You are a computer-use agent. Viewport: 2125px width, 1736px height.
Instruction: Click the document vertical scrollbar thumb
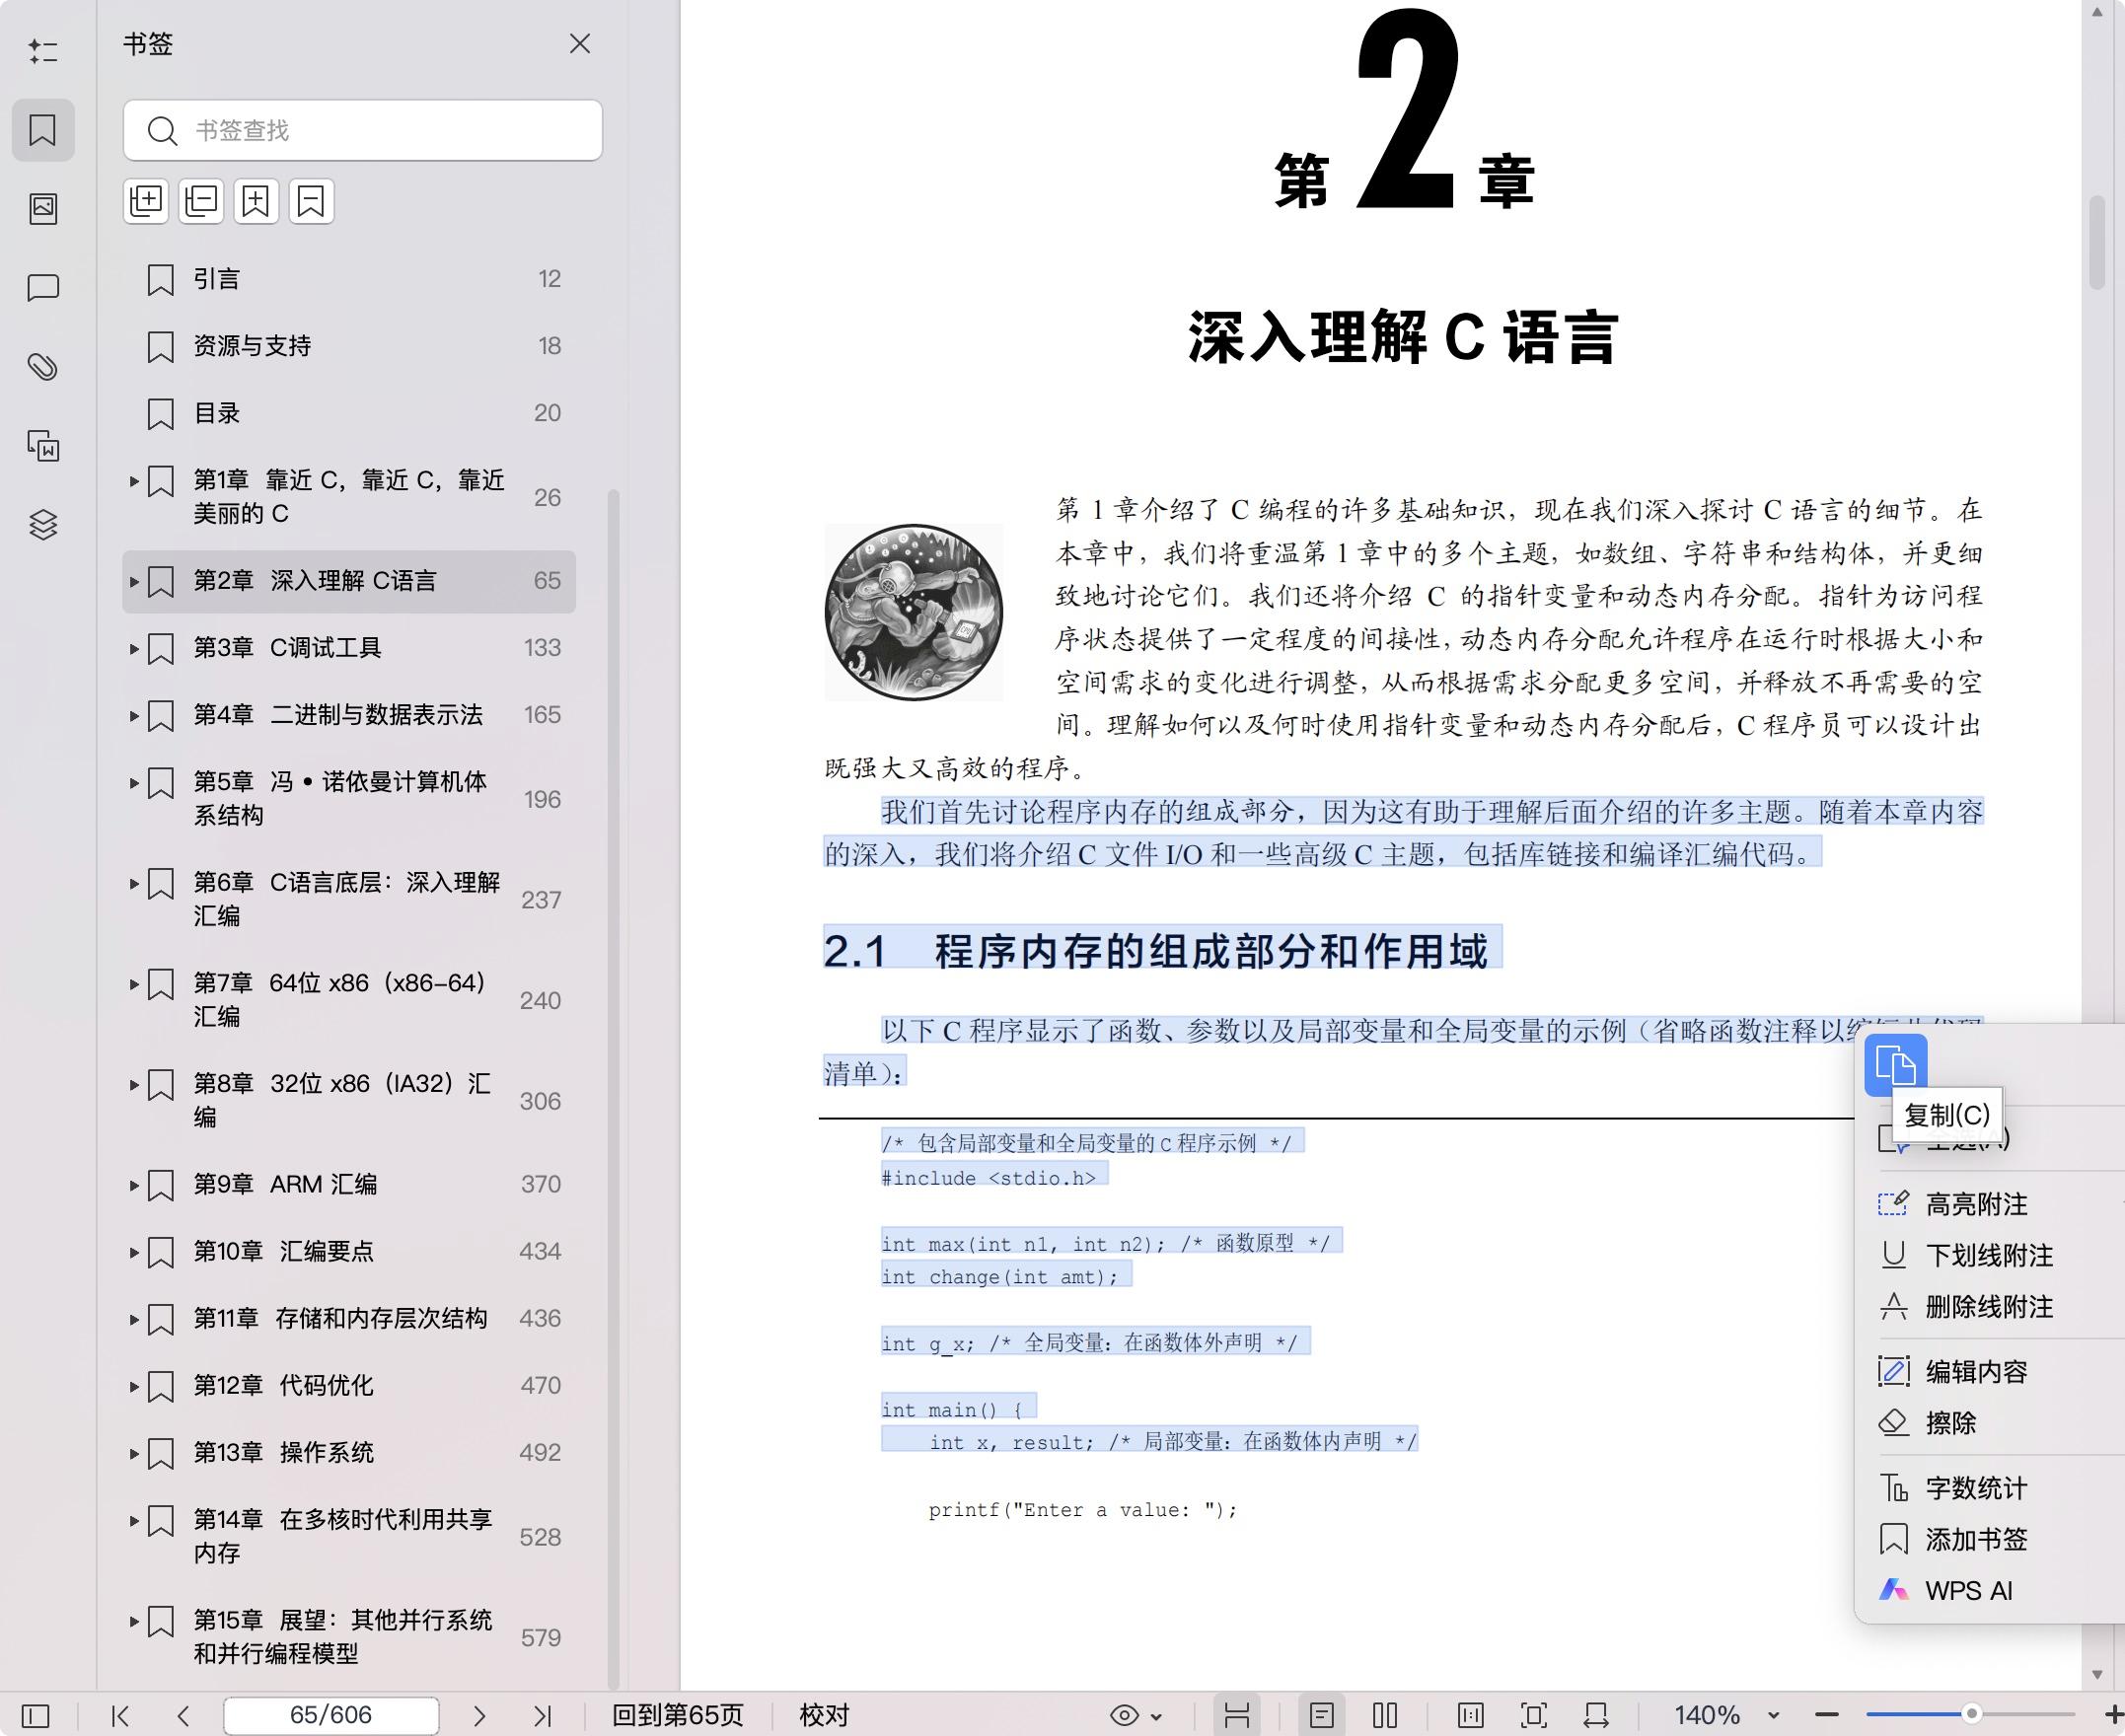point(2097,243)
